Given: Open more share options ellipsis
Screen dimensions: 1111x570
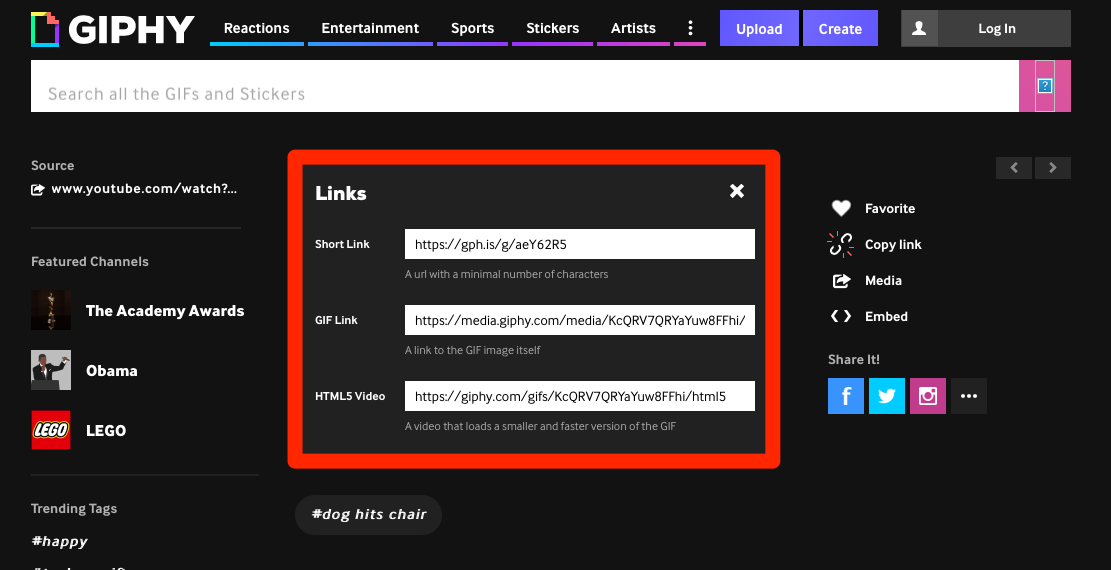Looking at the screenshot, I should pos(969,396).
